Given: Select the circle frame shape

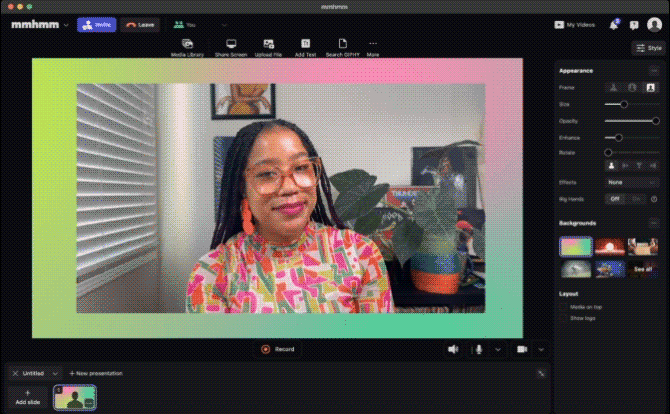Looking at the screenshot, I should (x=632, y=88).
